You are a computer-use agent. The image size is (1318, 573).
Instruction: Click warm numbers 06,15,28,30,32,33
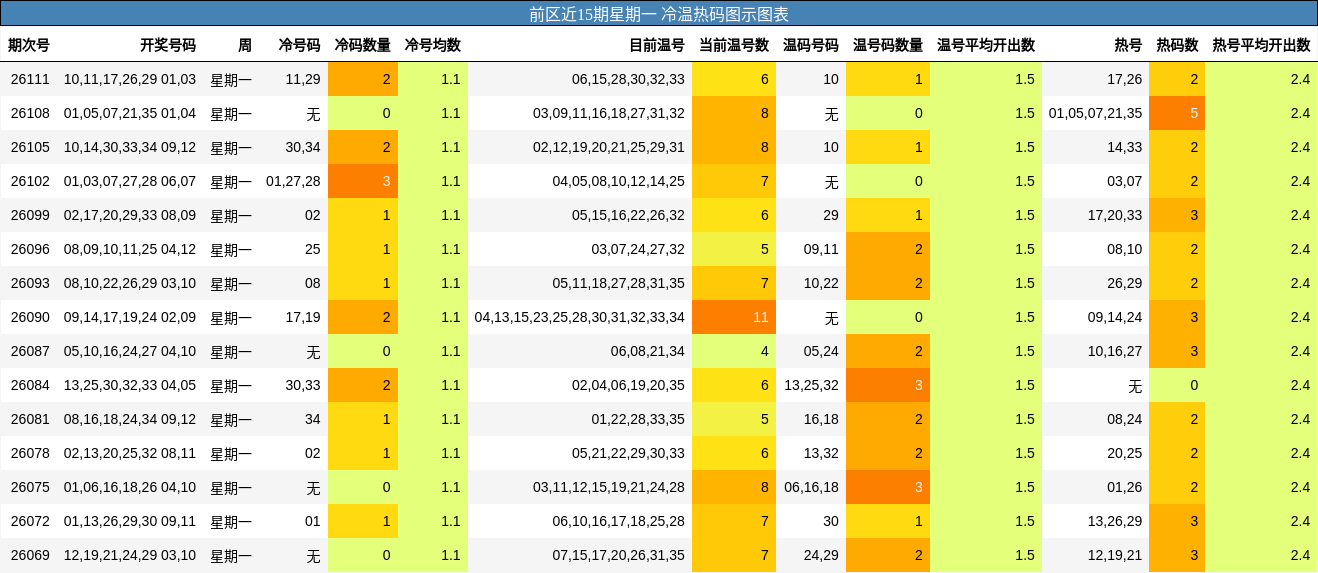point(628,79)
